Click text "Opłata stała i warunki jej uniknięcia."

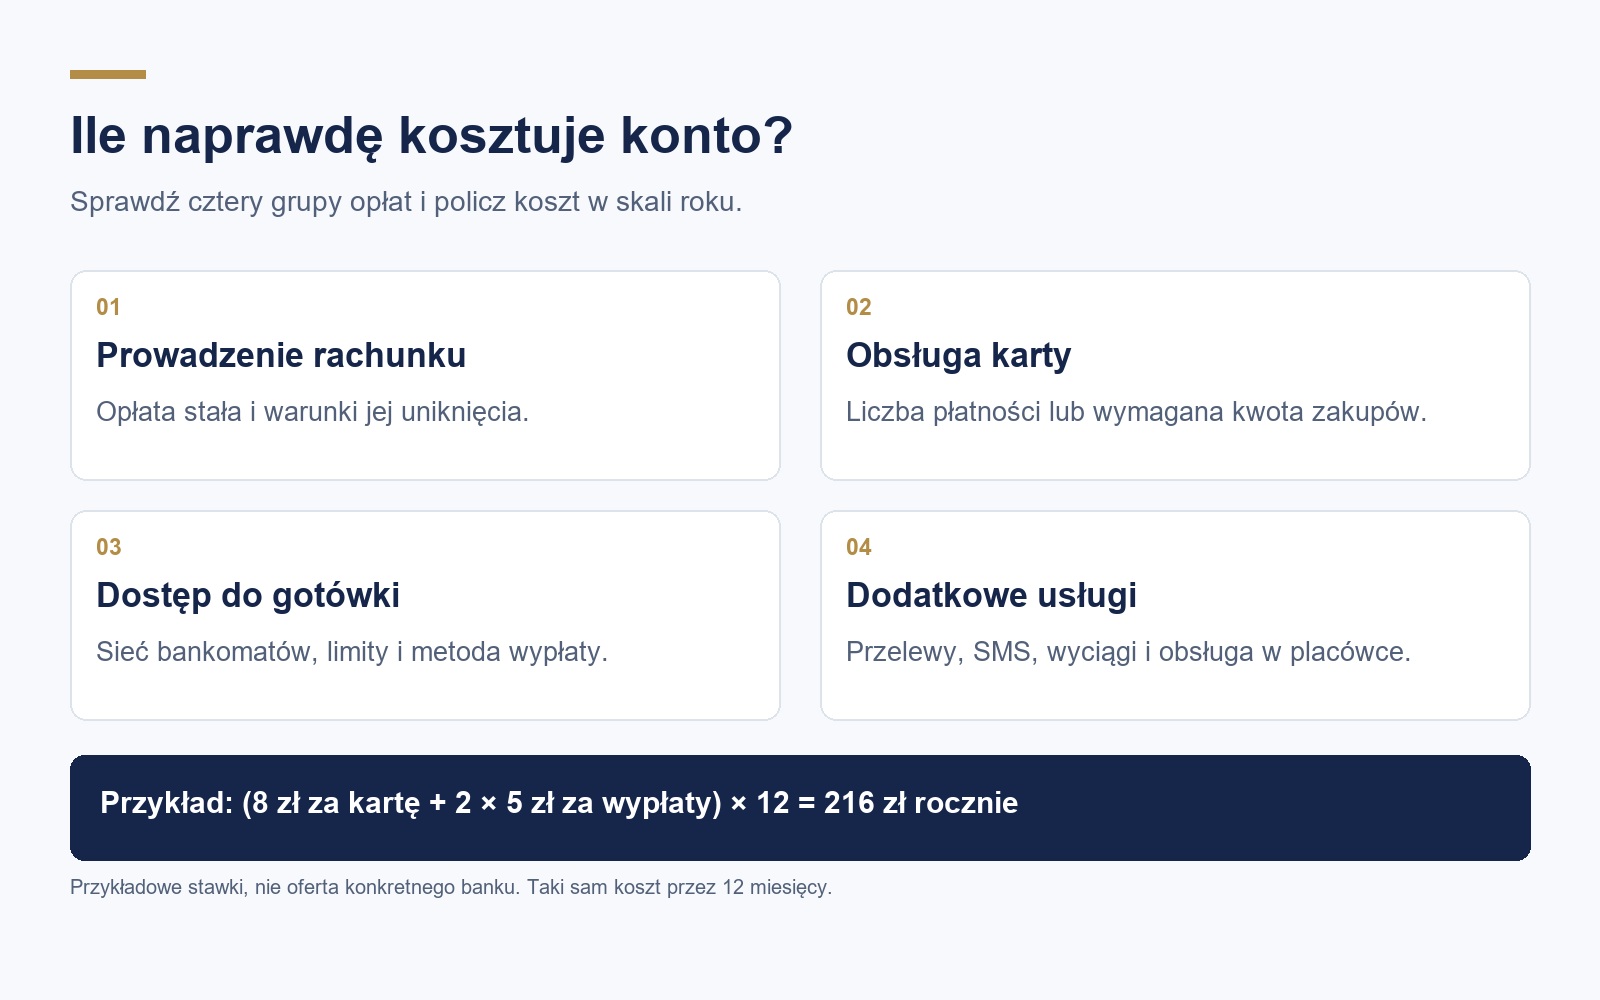click(312, 412)
